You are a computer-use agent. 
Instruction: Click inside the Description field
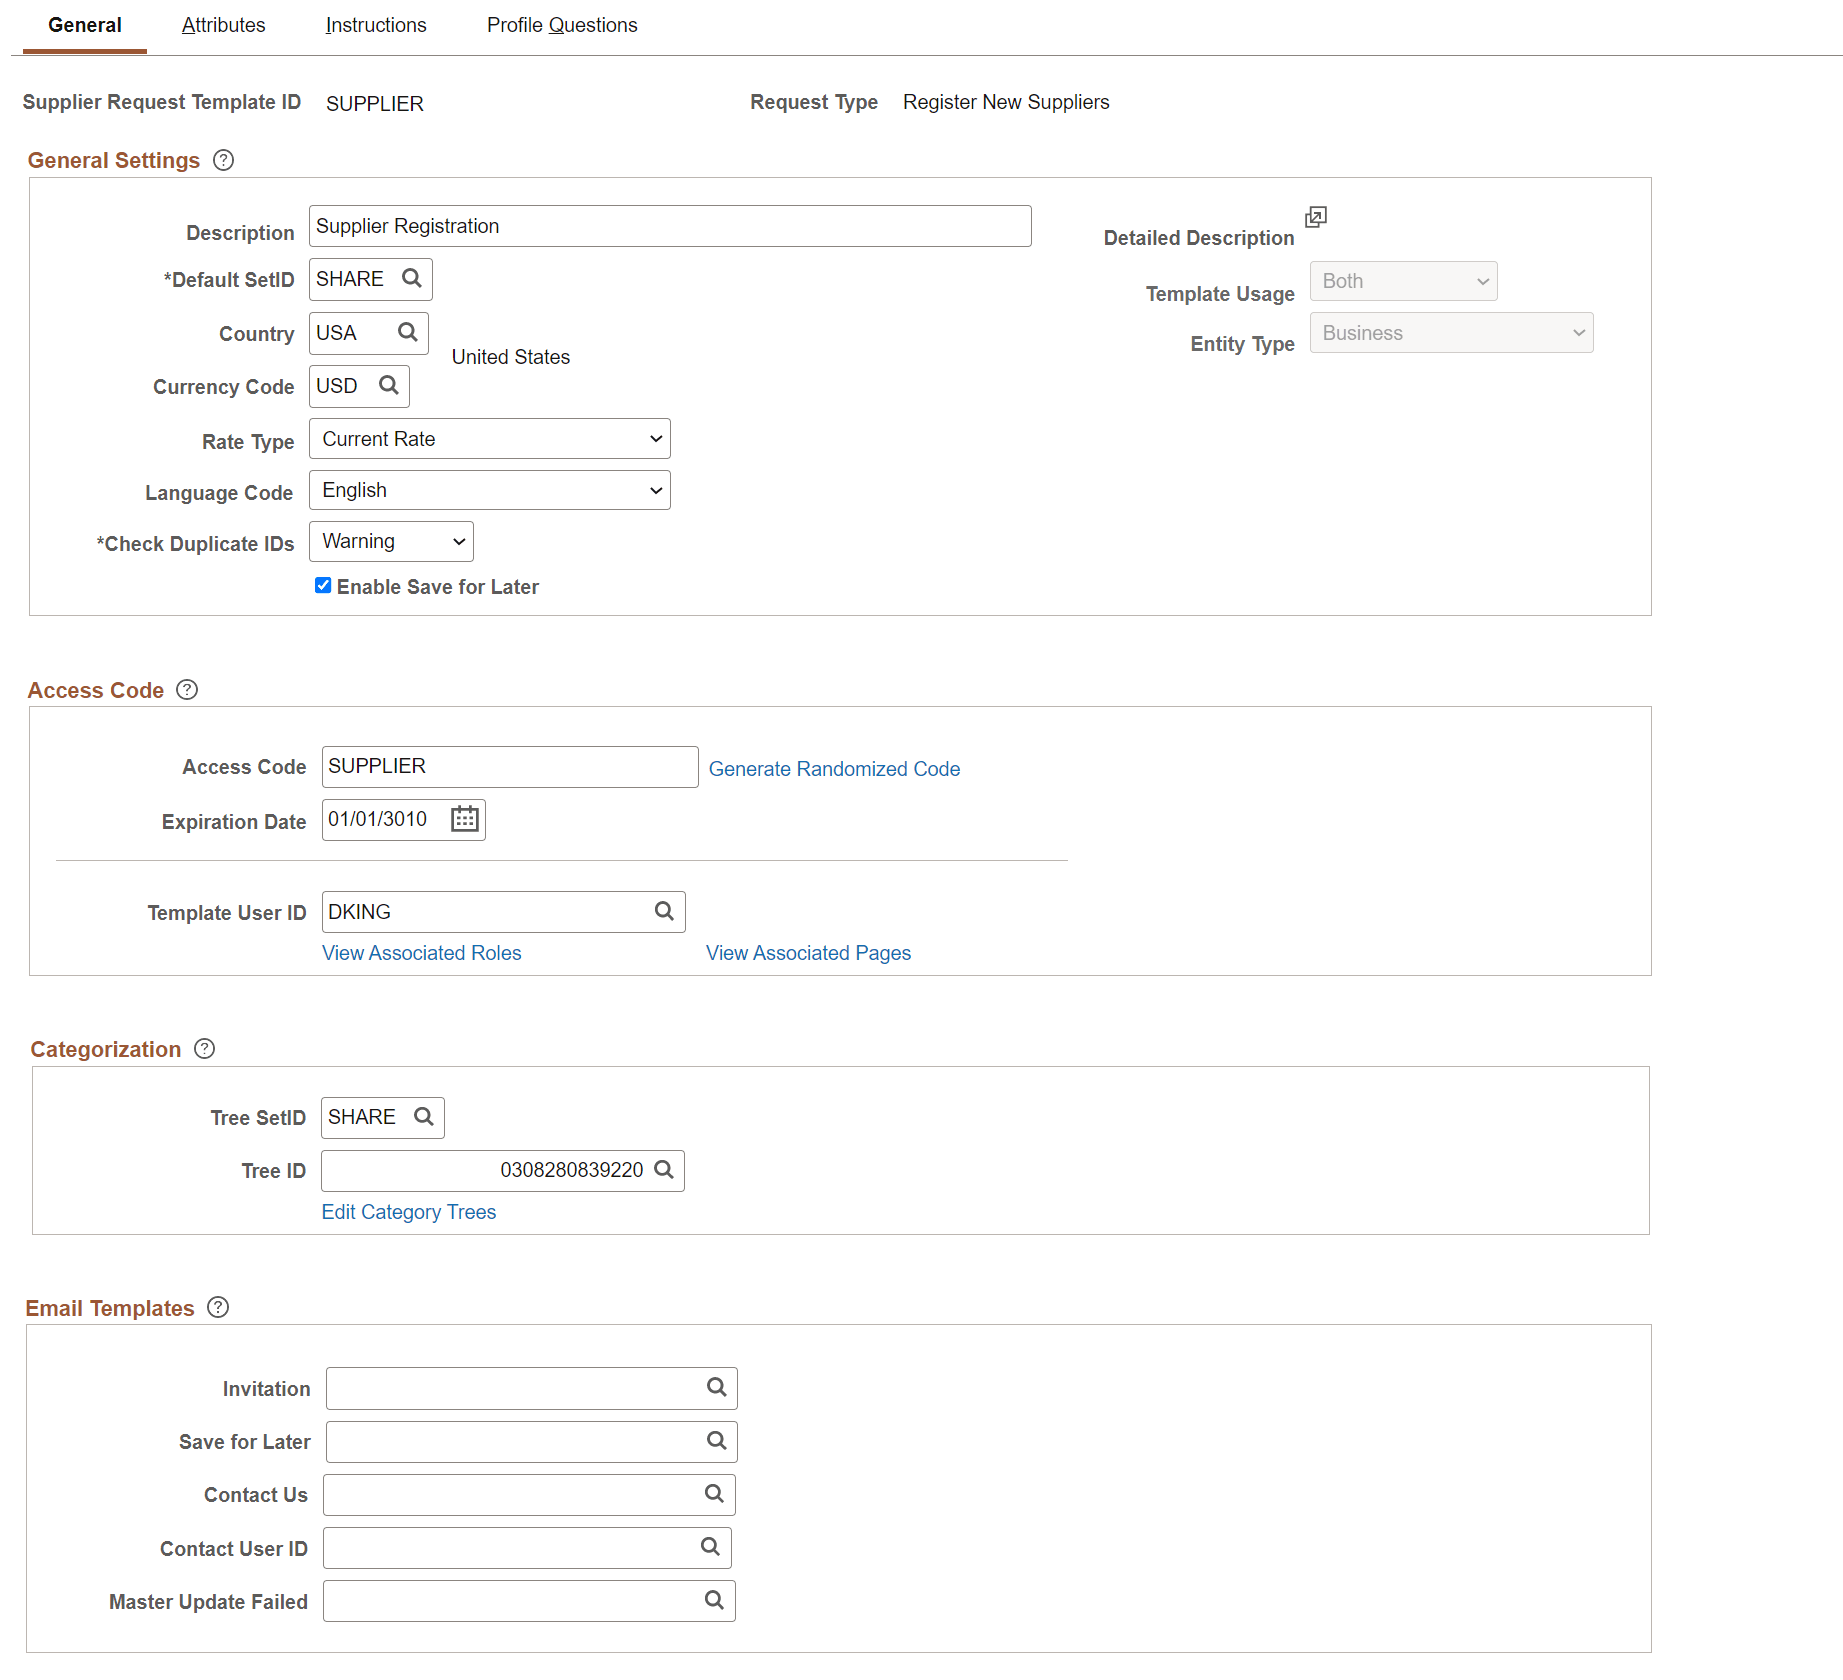click(x=669, y=225)
